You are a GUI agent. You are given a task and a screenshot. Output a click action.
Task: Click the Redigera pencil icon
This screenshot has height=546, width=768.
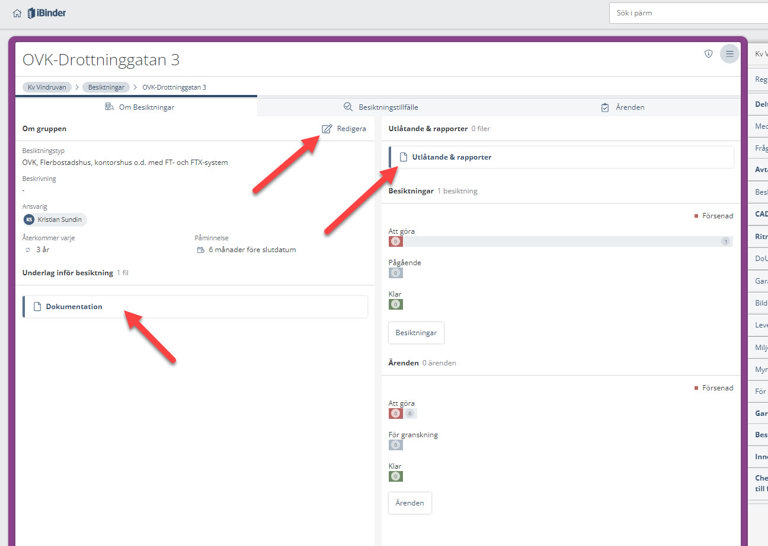click(x=327, y=128)
